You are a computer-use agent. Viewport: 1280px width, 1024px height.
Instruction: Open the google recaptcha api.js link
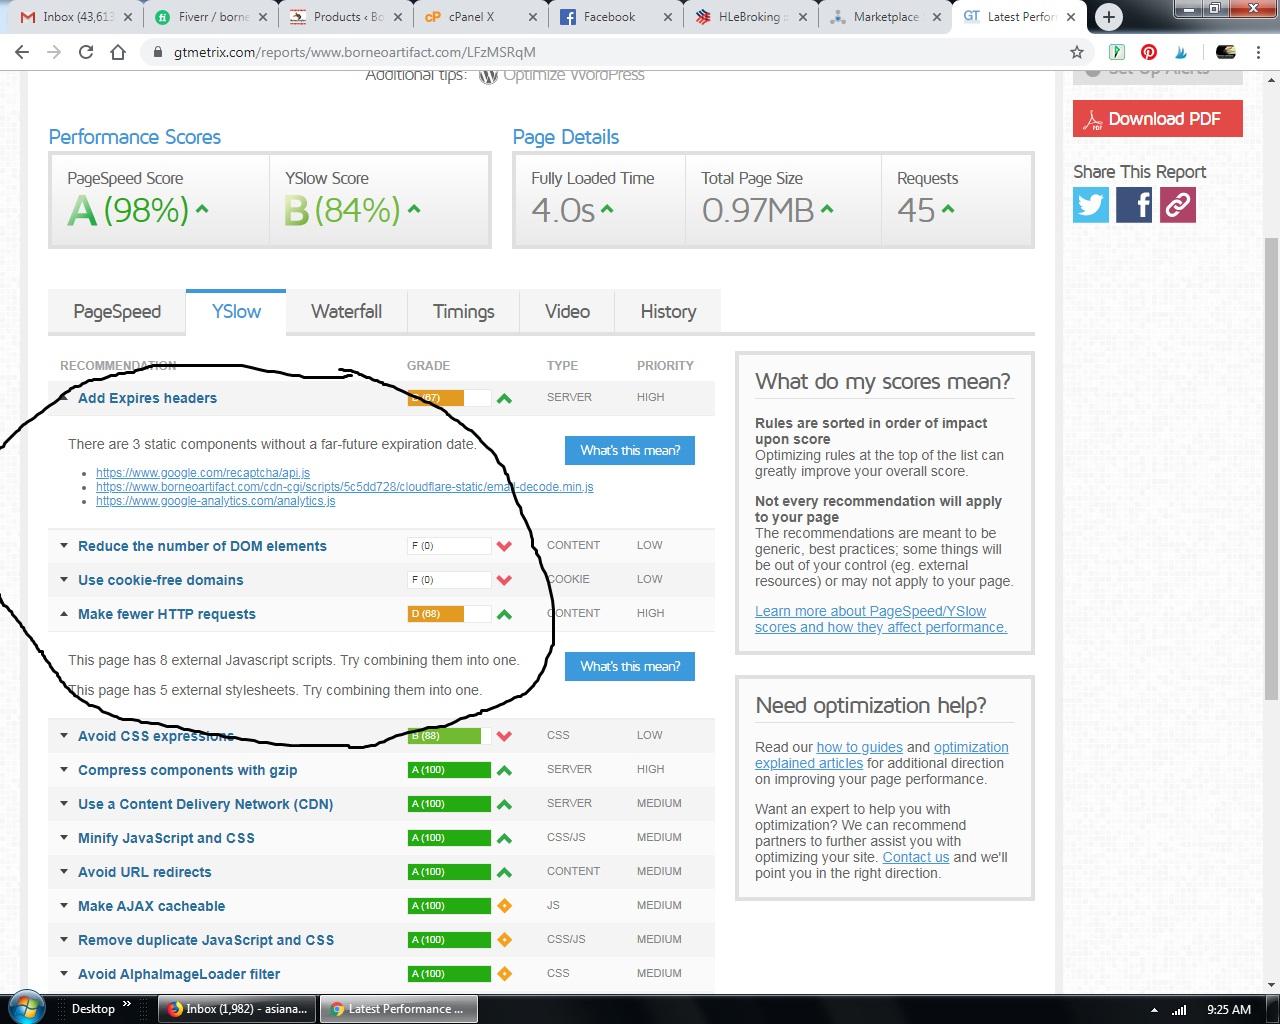[203, 473]
